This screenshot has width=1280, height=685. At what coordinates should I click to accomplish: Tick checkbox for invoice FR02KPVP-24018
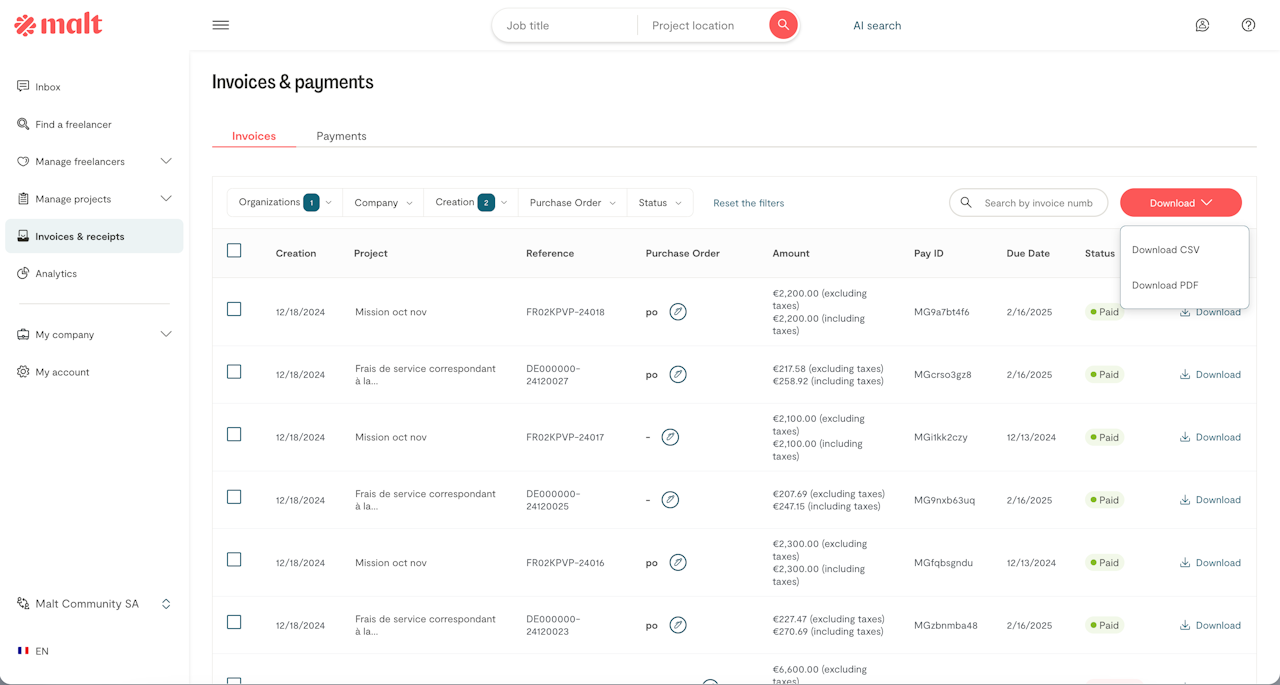point(234,310)
